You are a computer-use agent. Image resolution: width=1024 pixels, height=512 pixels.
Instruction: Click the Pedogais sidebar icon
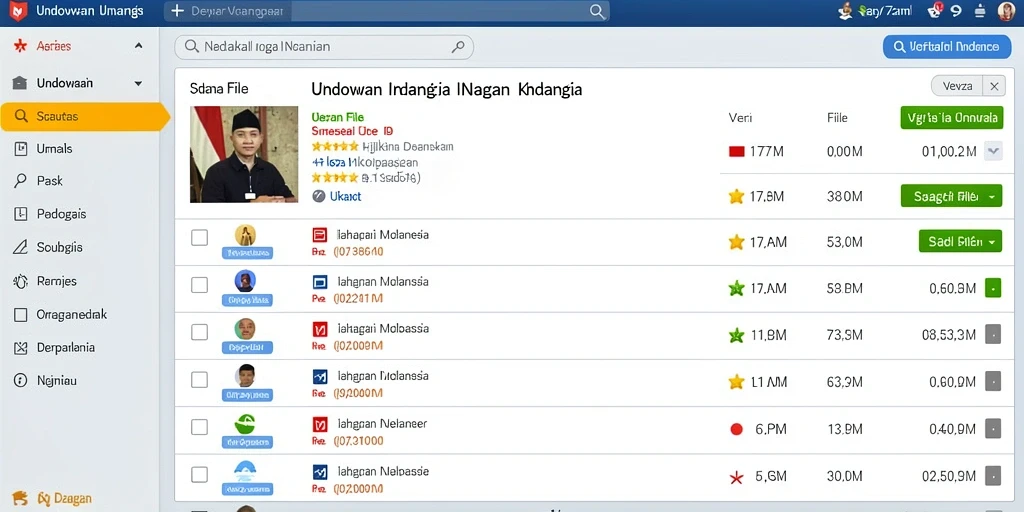pos(20,214)
